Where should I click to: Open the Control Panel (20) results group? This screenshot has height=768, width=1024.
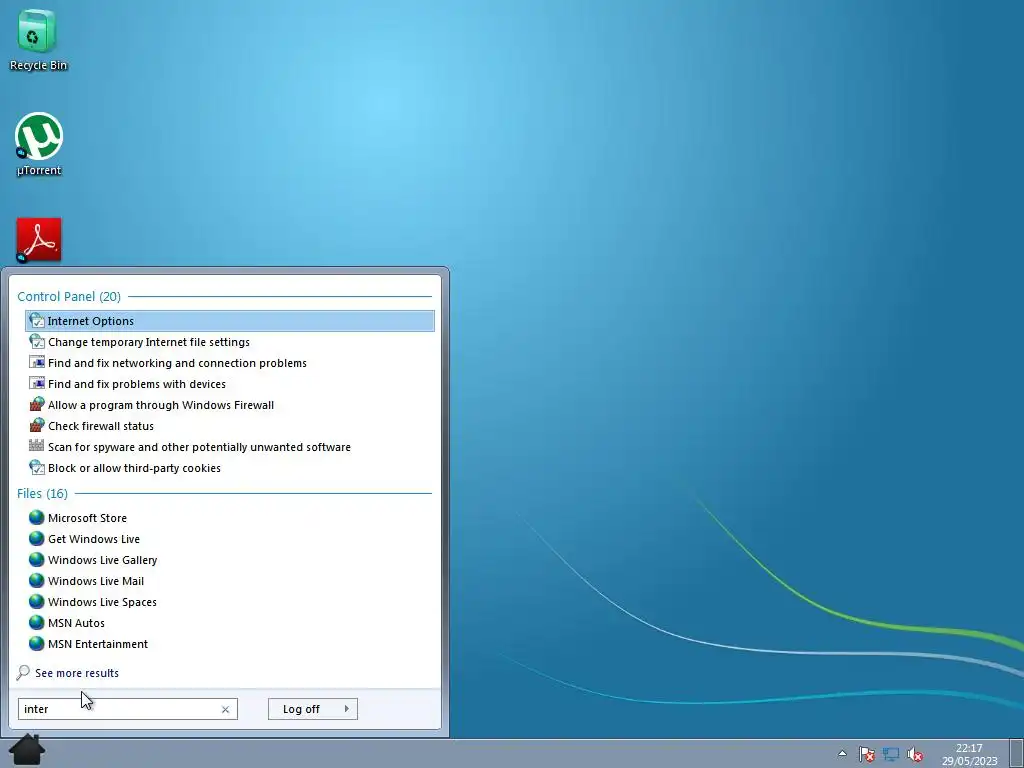(69, 296)
